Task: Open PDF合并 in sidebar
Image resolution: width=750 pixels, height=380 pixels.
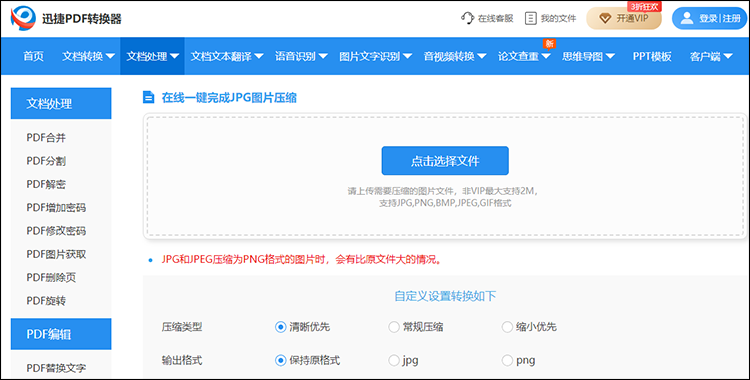Action: coord(46,138)
